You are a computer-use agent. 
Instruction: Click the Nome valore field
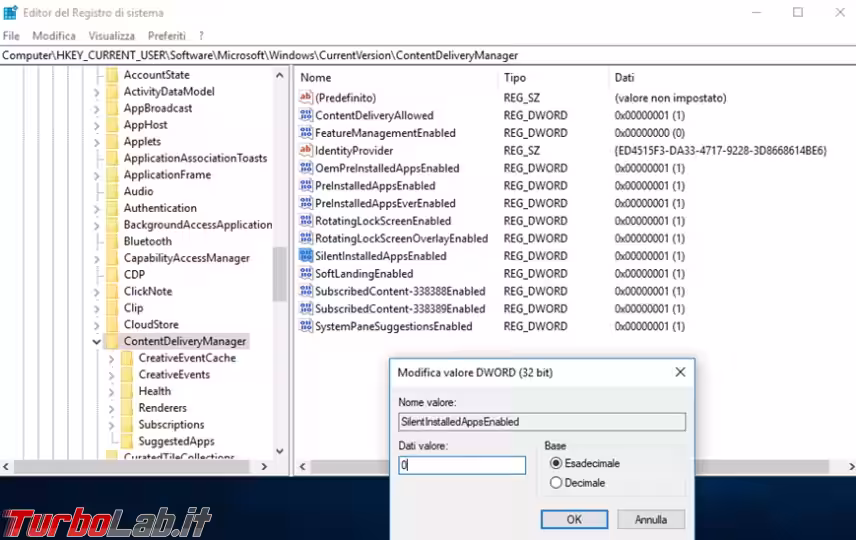click(x=542, y=422)
